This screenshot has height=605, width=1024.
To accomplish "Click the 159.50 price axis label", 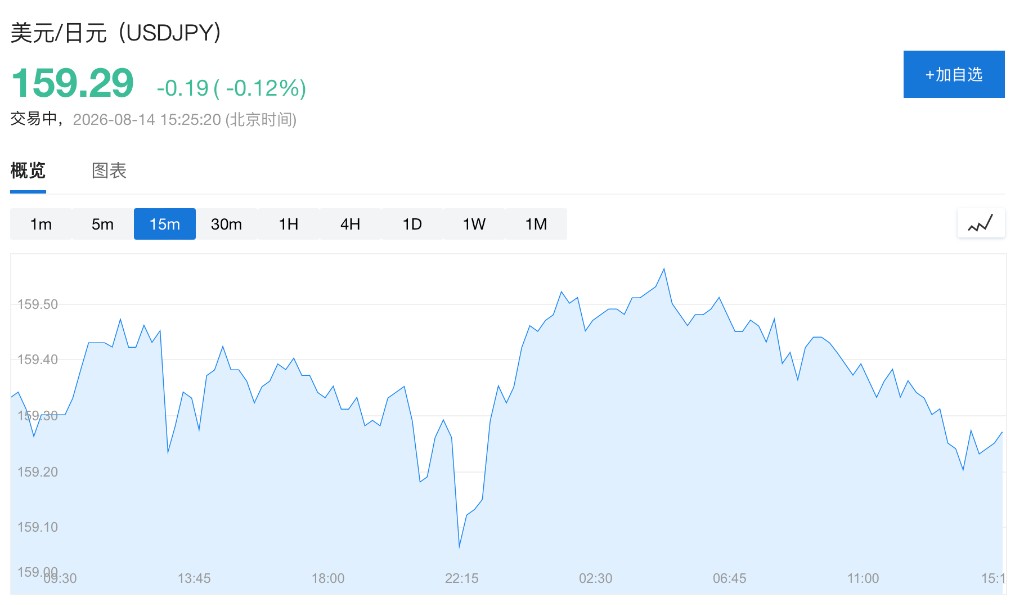I will coord(37,304).
